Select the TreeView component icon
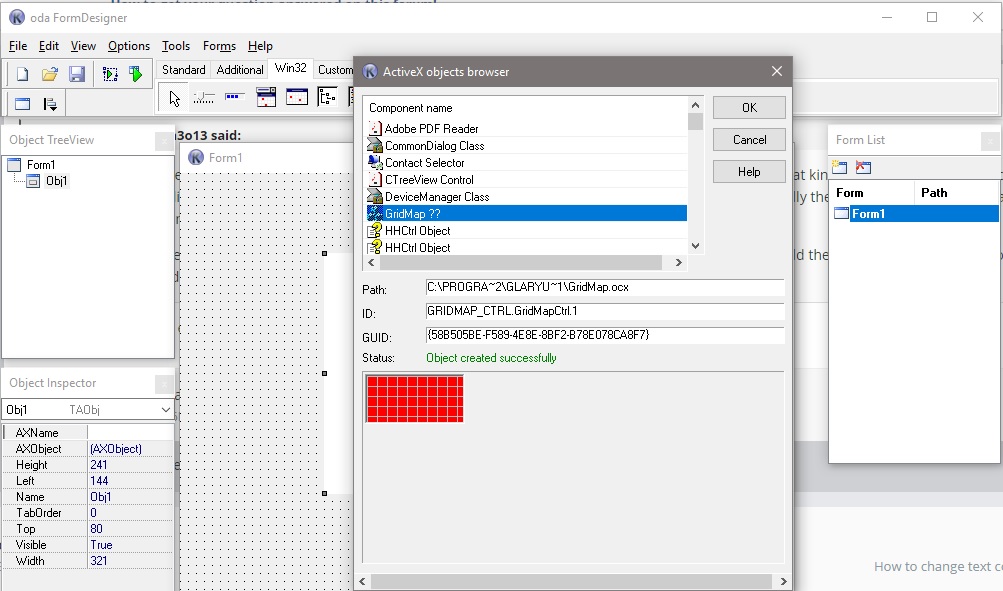Image resolution: width=1003 pixels, height=591 pixels. pos(328,98)
